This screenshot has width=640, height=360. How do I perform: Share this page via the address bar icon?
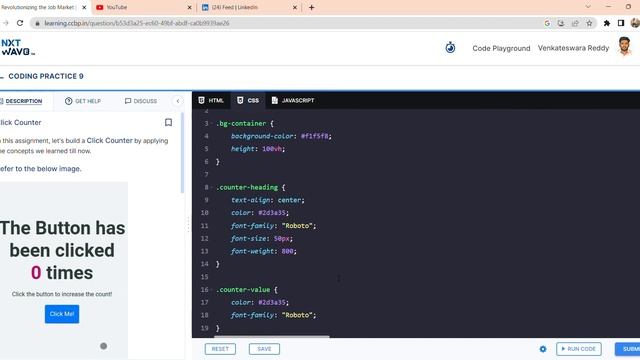click(x=575, y=23)
